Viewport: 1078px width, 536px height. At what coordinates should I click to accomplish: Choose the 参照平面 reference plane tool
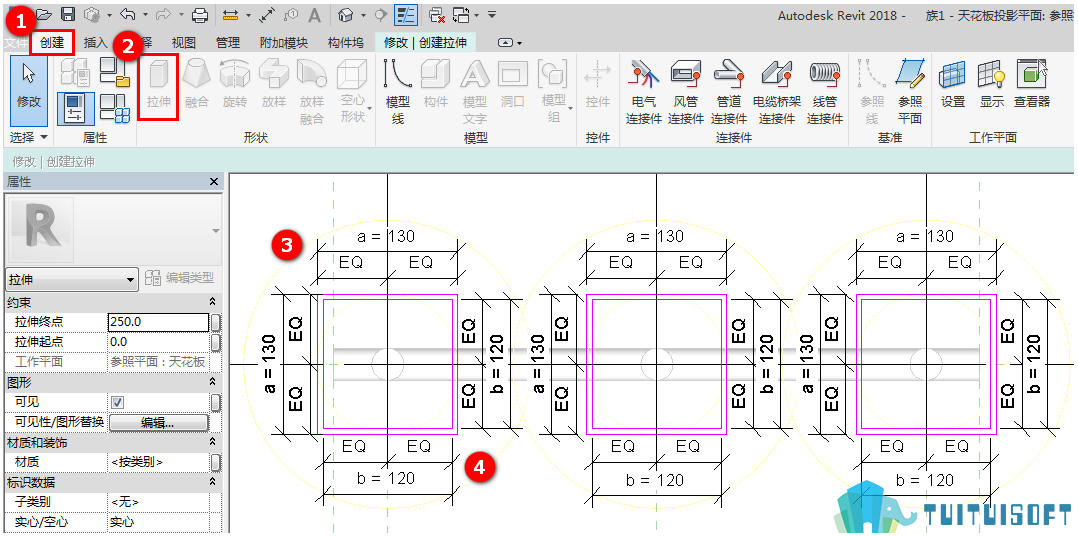910,92
